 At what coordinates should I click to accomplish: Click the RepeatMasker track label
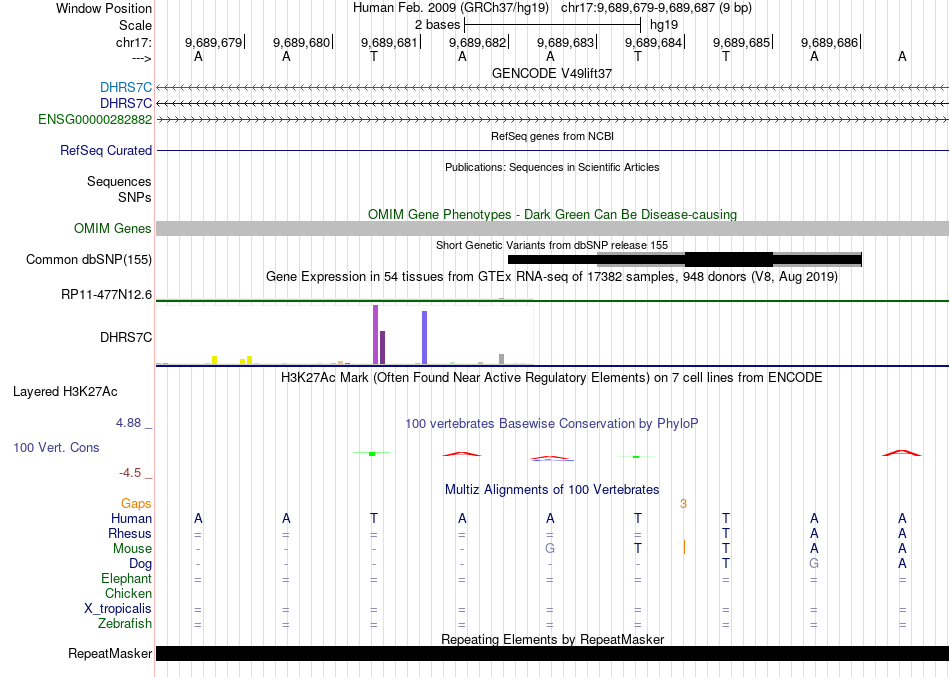point(110,653)
